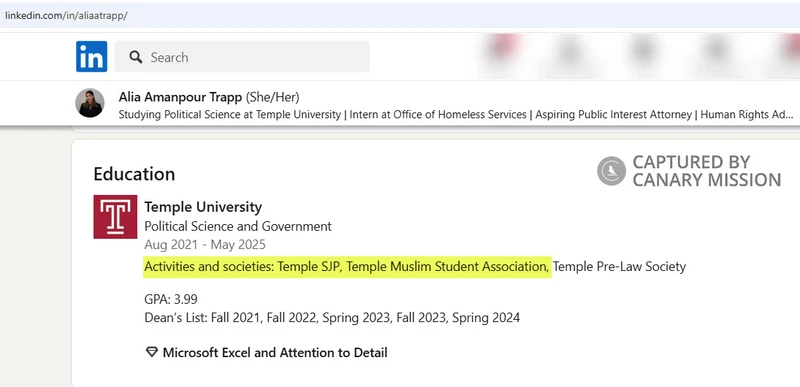This screenshot has width=800, height=387.
Task: Open Microsoft Excel and Attention to Detail skills
Action: [x=275, y=352]
